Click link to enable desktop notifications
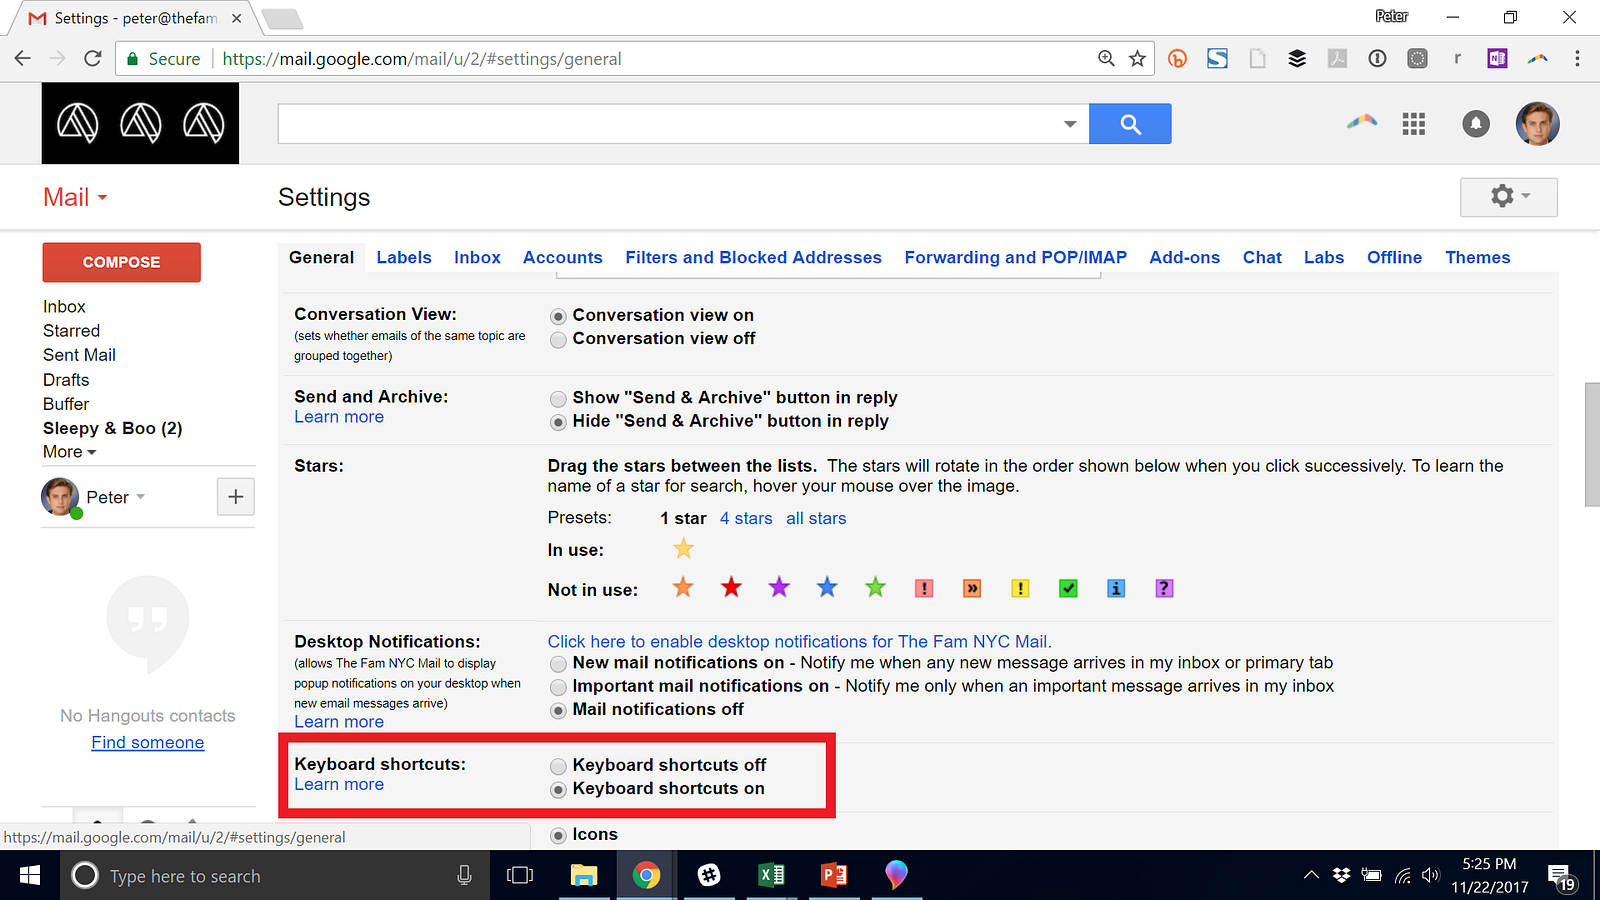 point(800,642)
